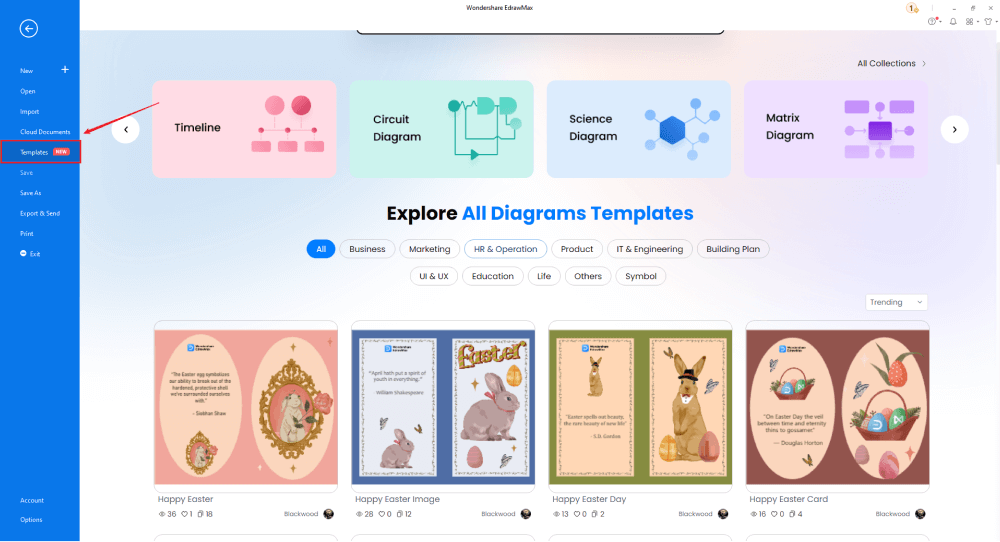1000x542 pixels.
Task: Open the Trending sort dropdown
Action: tap(896, 302)
